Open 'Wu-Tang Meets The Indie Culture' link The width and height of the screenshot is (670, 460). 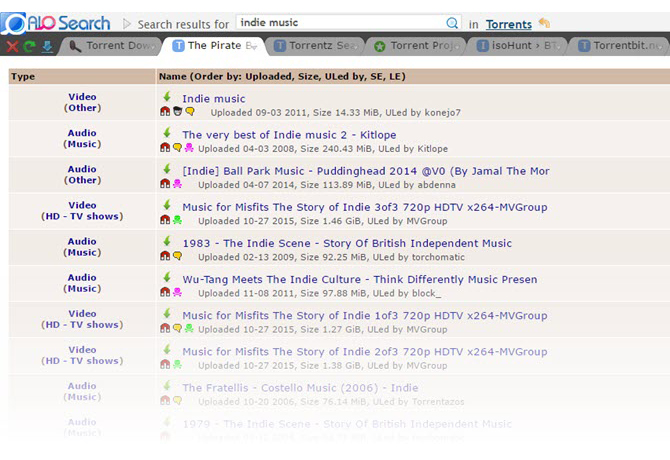tap(360, 280)
